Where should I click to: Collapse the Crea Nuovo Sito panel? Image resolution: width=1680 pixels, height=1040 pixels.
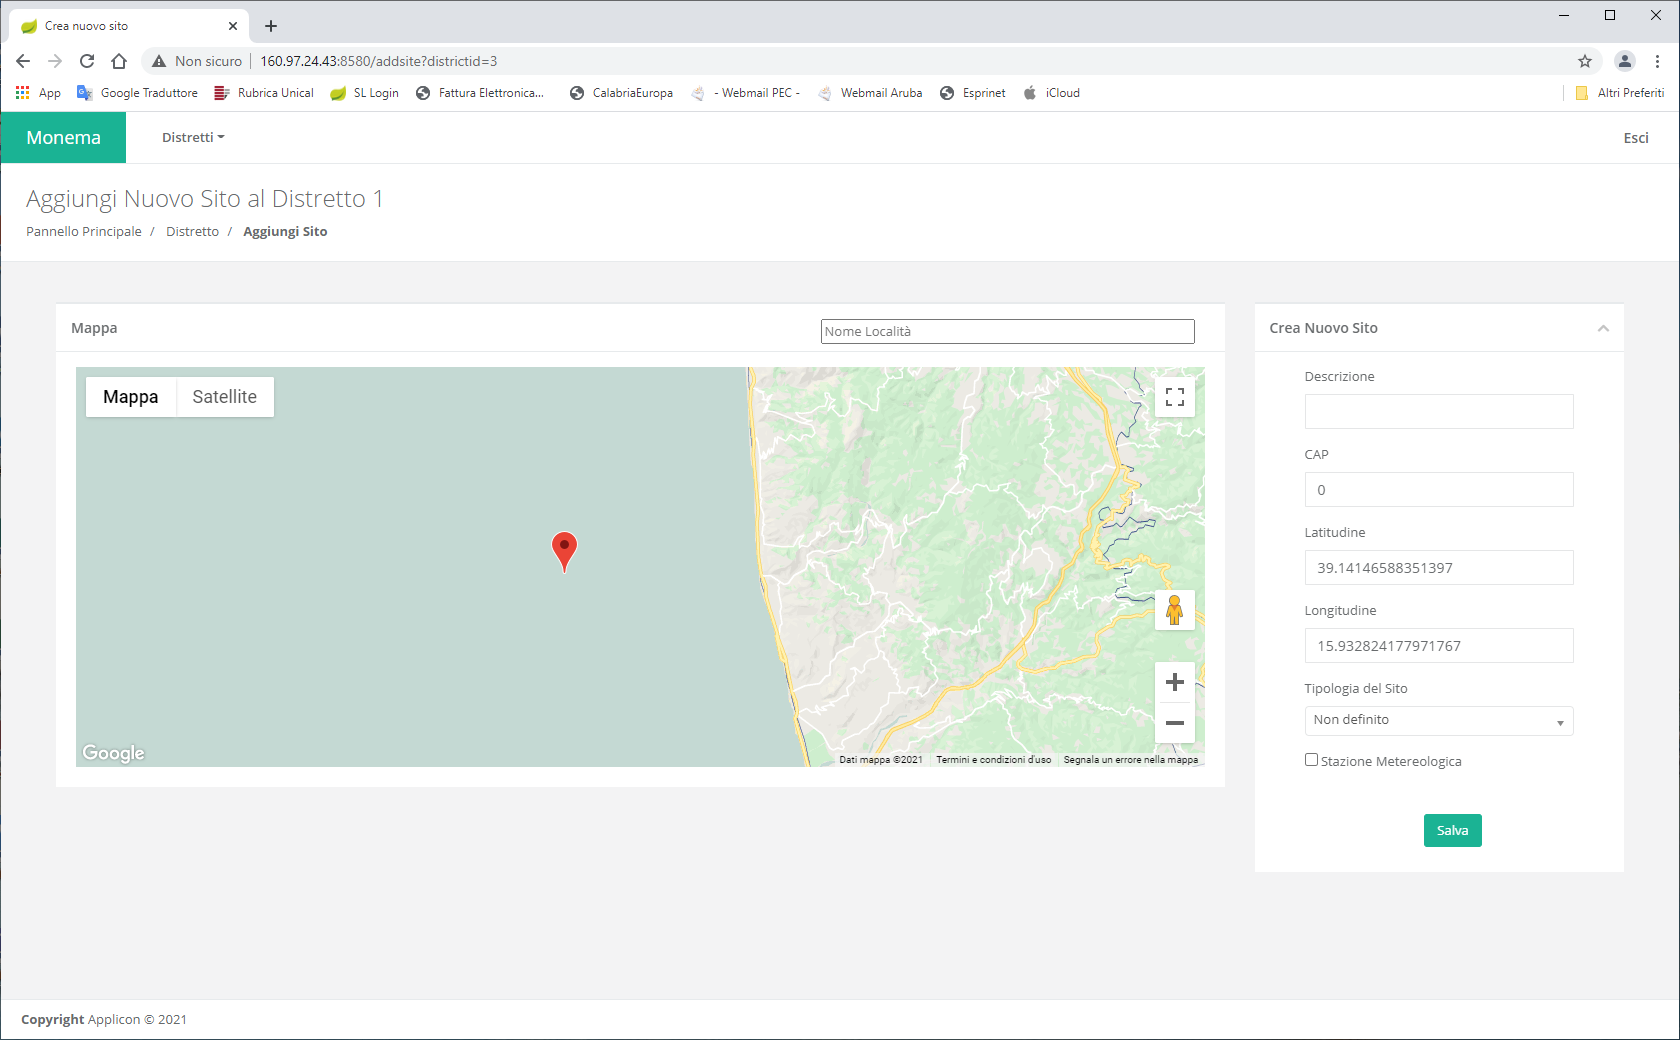[x=1603, y=328]
